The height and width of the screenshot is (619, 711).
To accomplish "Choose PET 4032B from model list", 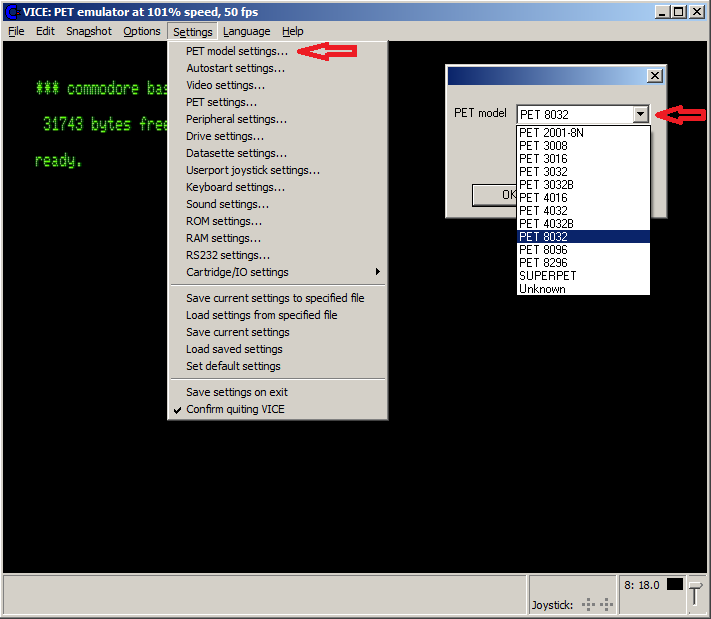I will (583, 224).
